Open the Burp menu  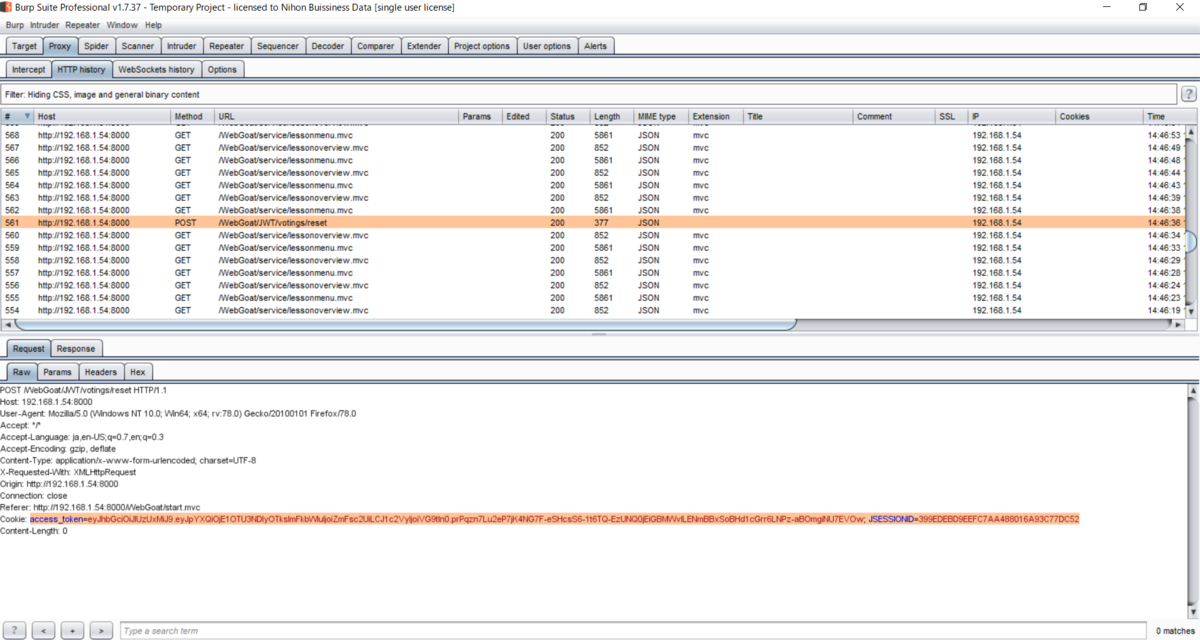coord(15,25)
